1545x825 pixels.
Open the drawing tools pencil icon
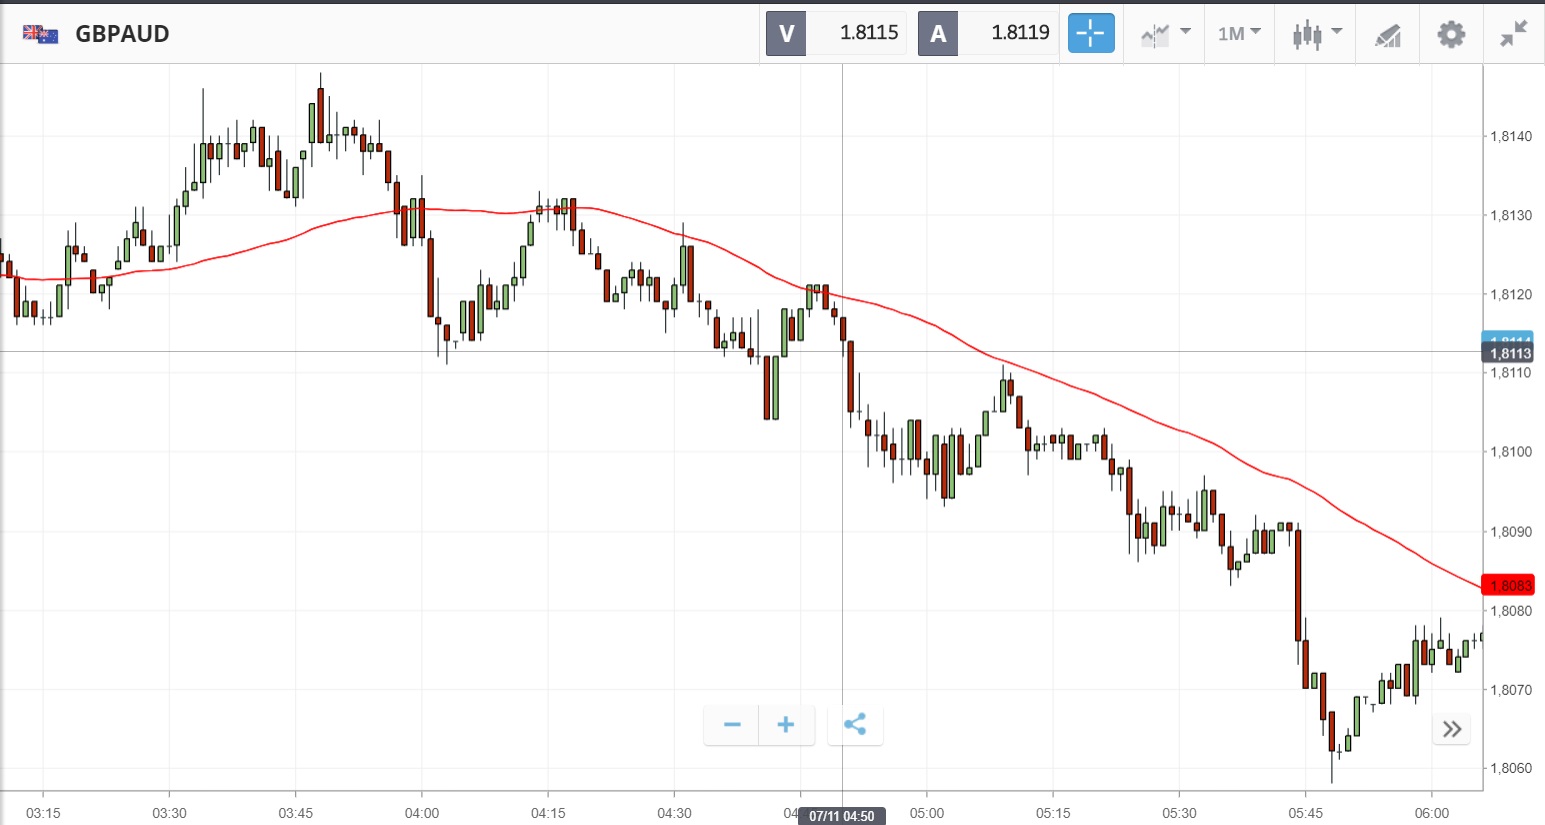pos(1387,35)
